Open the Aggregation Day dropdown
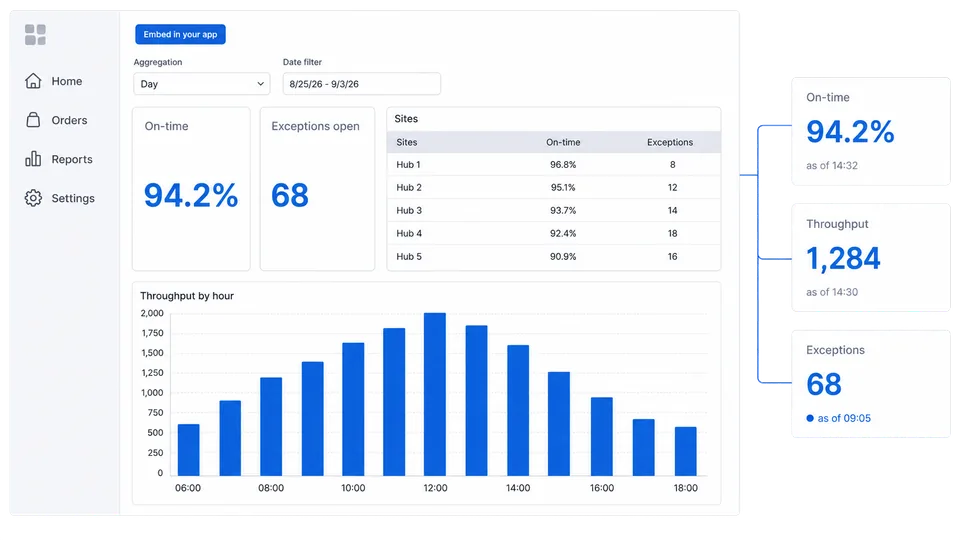This screenshot has height=540, width=960. (202, 84)
